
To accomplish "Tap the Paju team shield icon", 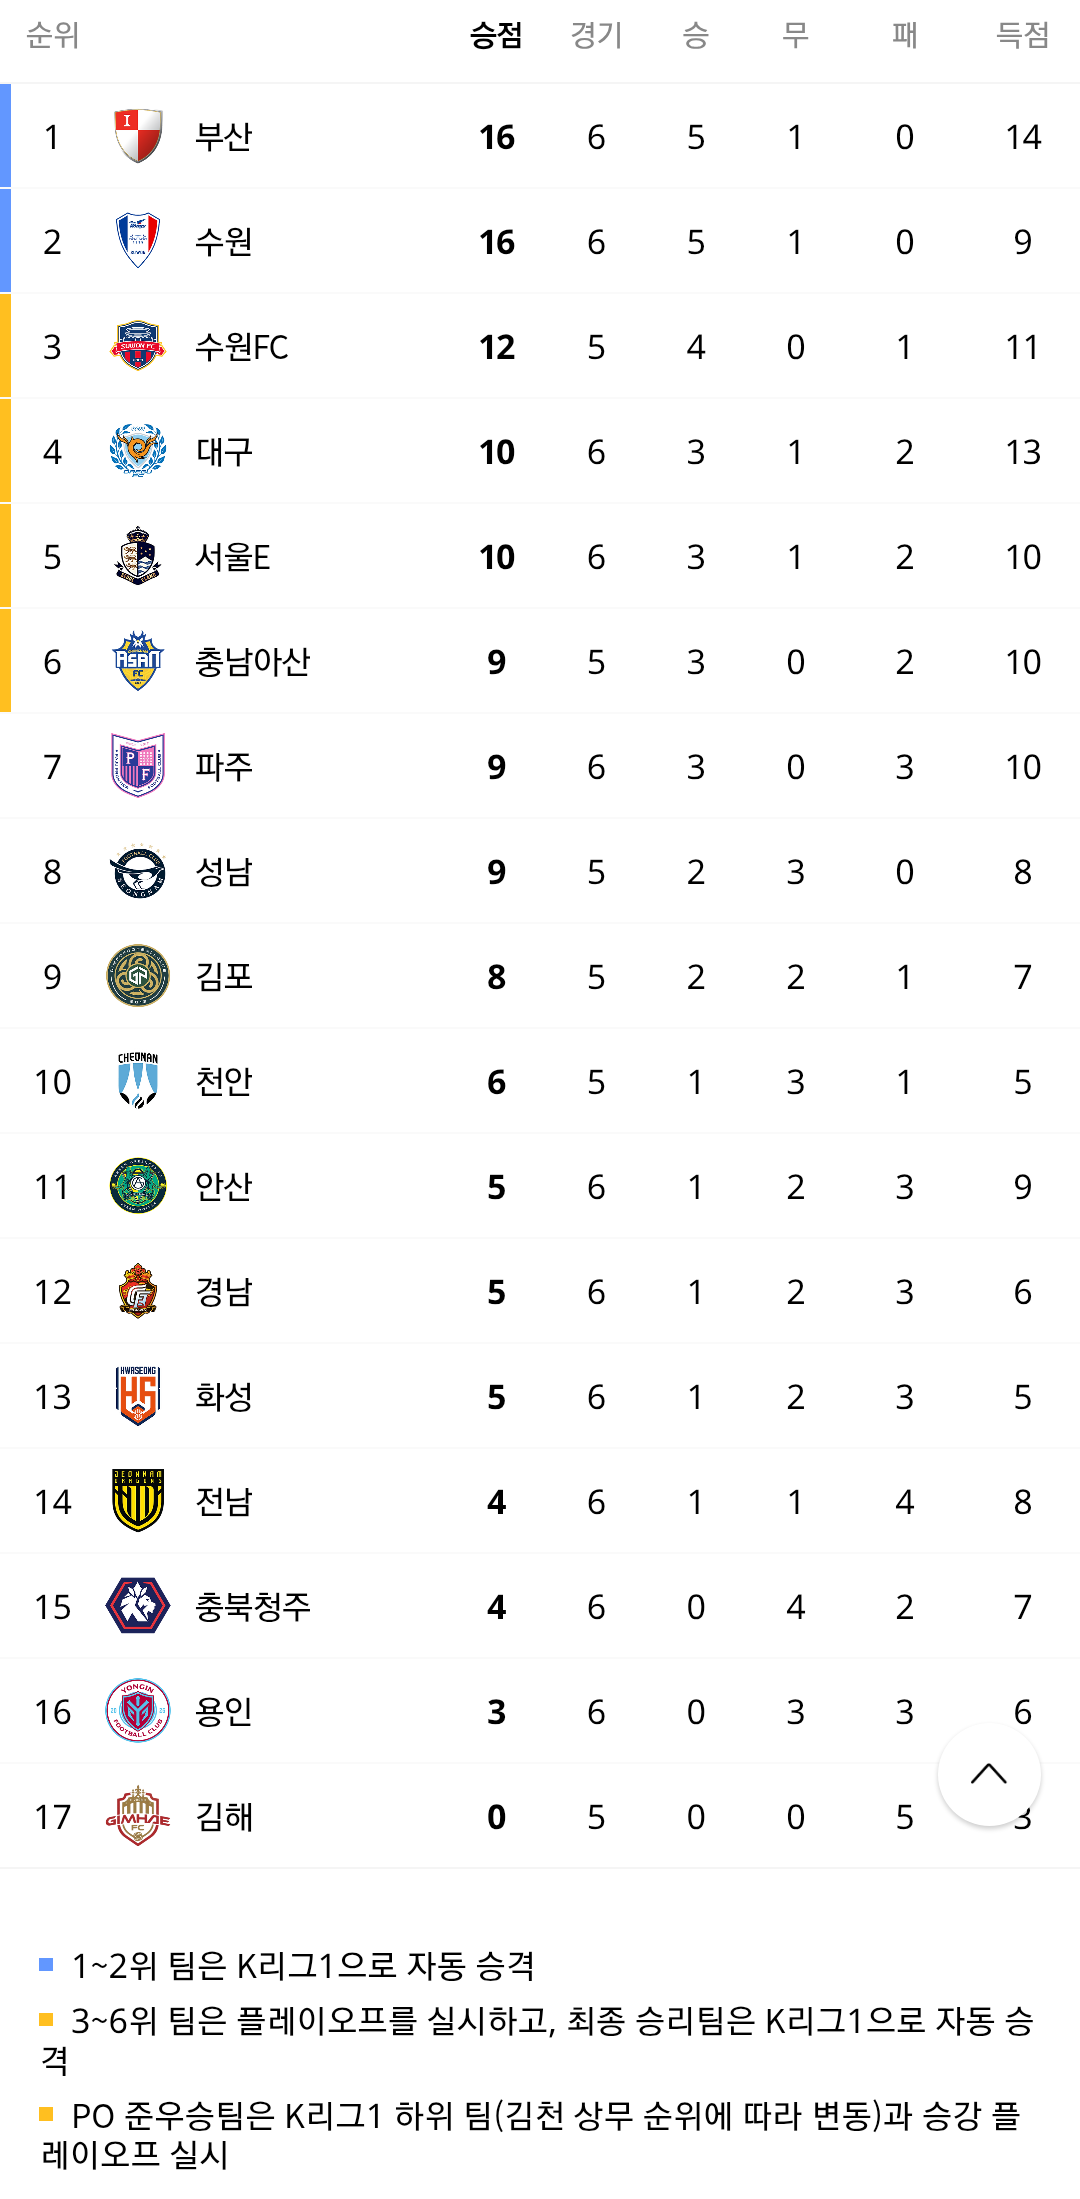I will 138,766.
